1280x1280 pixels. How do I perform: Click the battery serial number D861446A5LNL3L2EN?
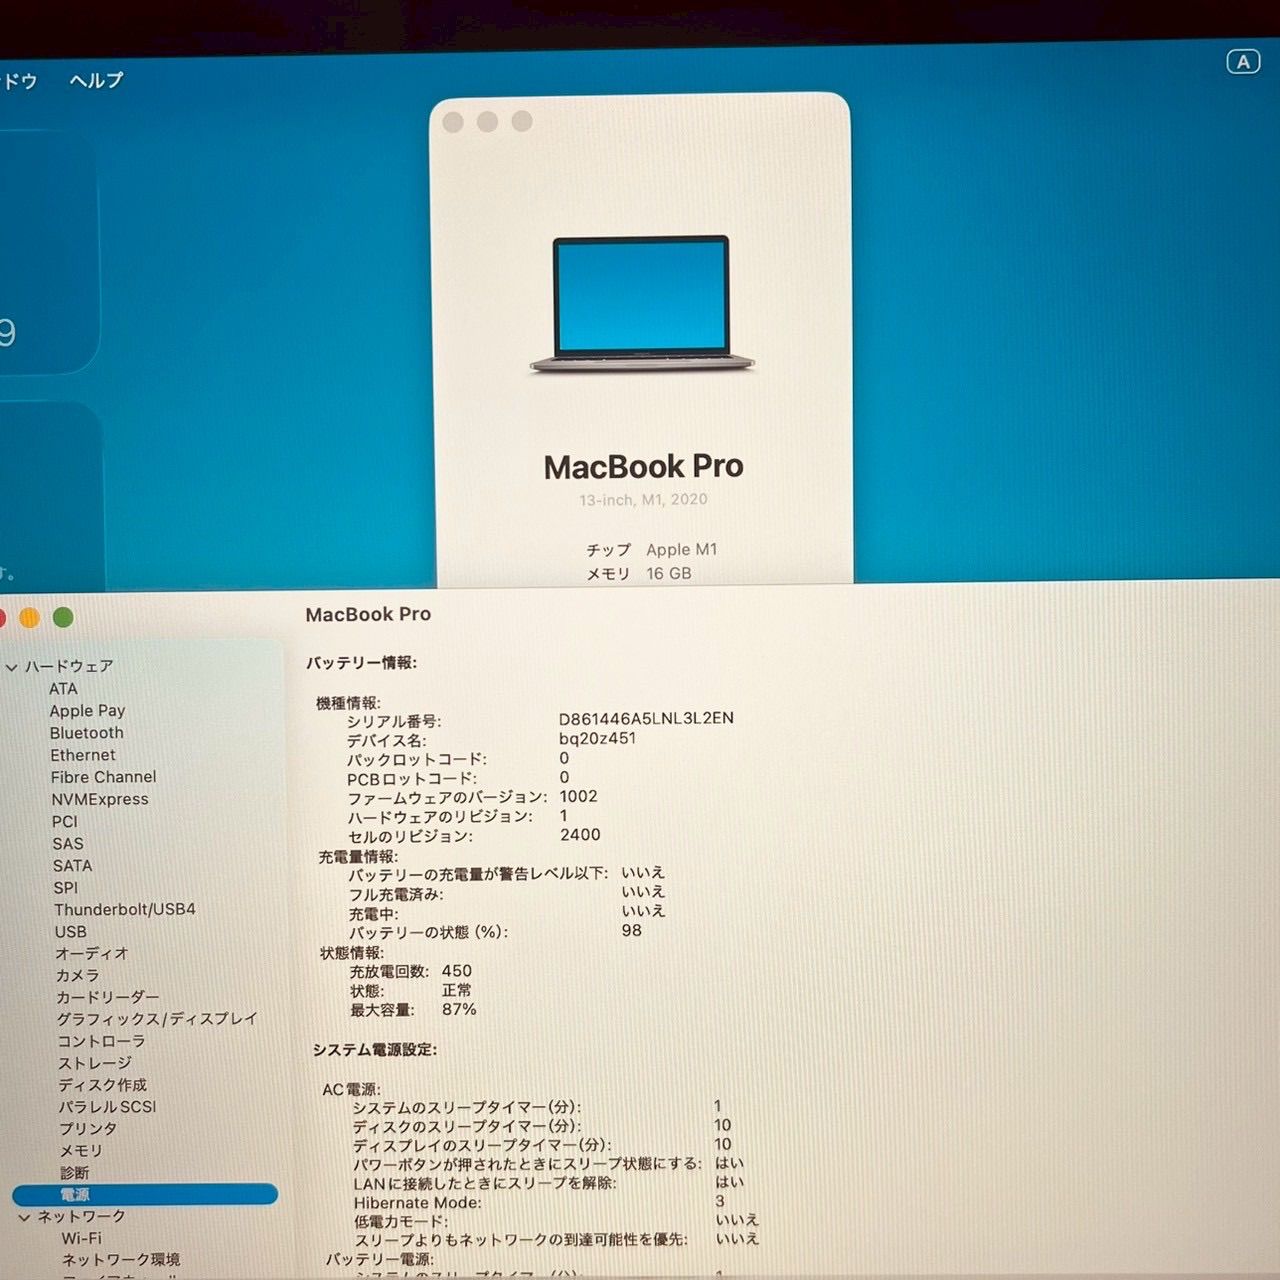646,718
